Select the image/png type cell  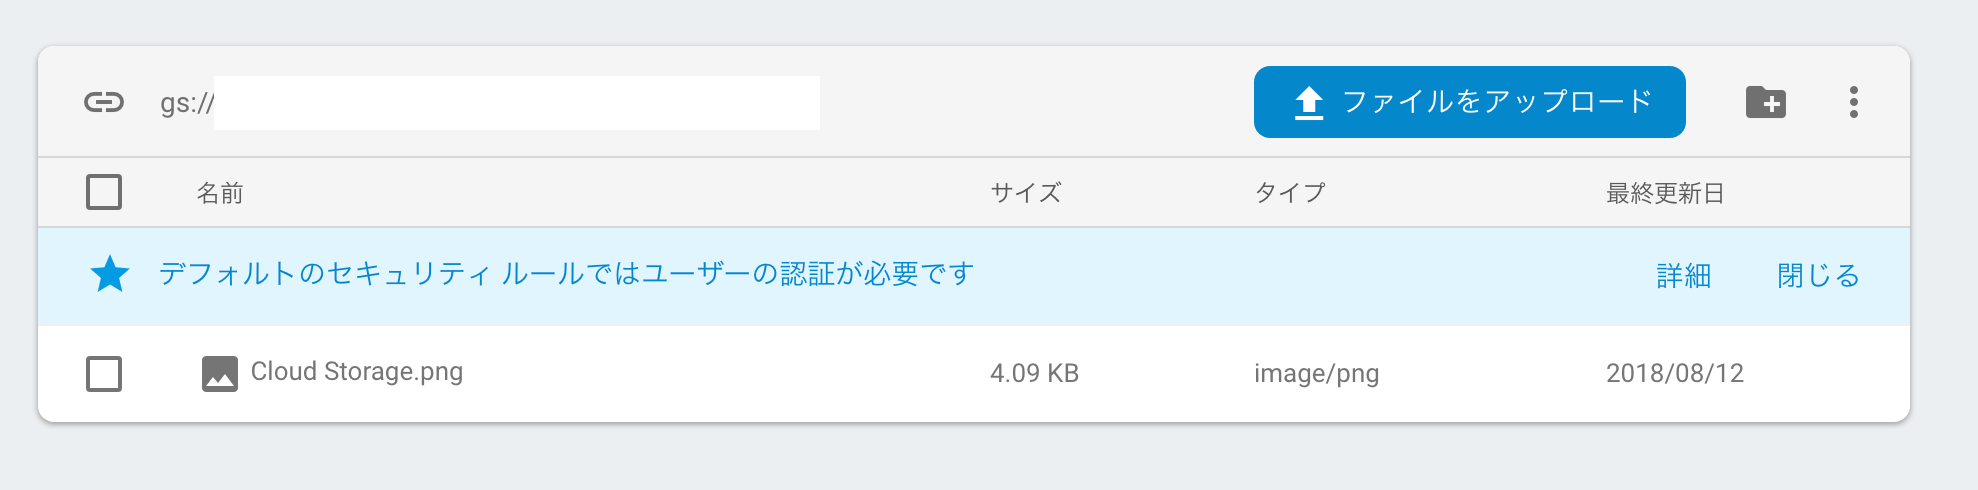[1317, 374]
